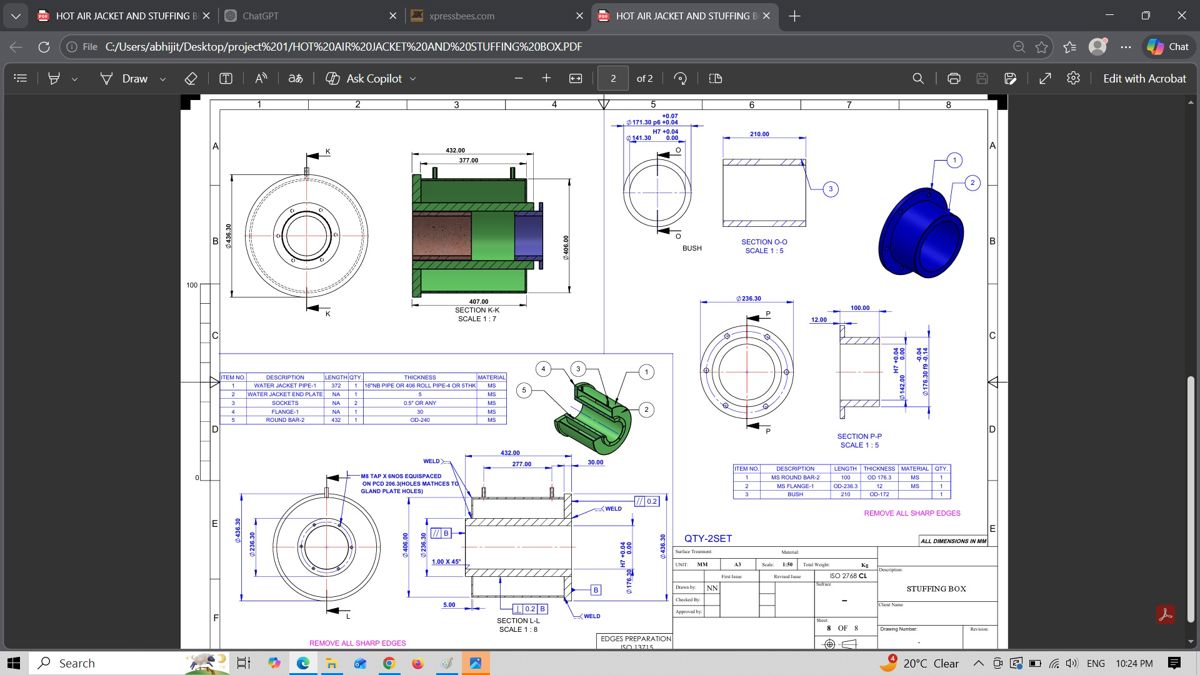Open the table of contents pane
Image resolution: width=1200 pixels, height=675 pixels.
pos(20,78)
